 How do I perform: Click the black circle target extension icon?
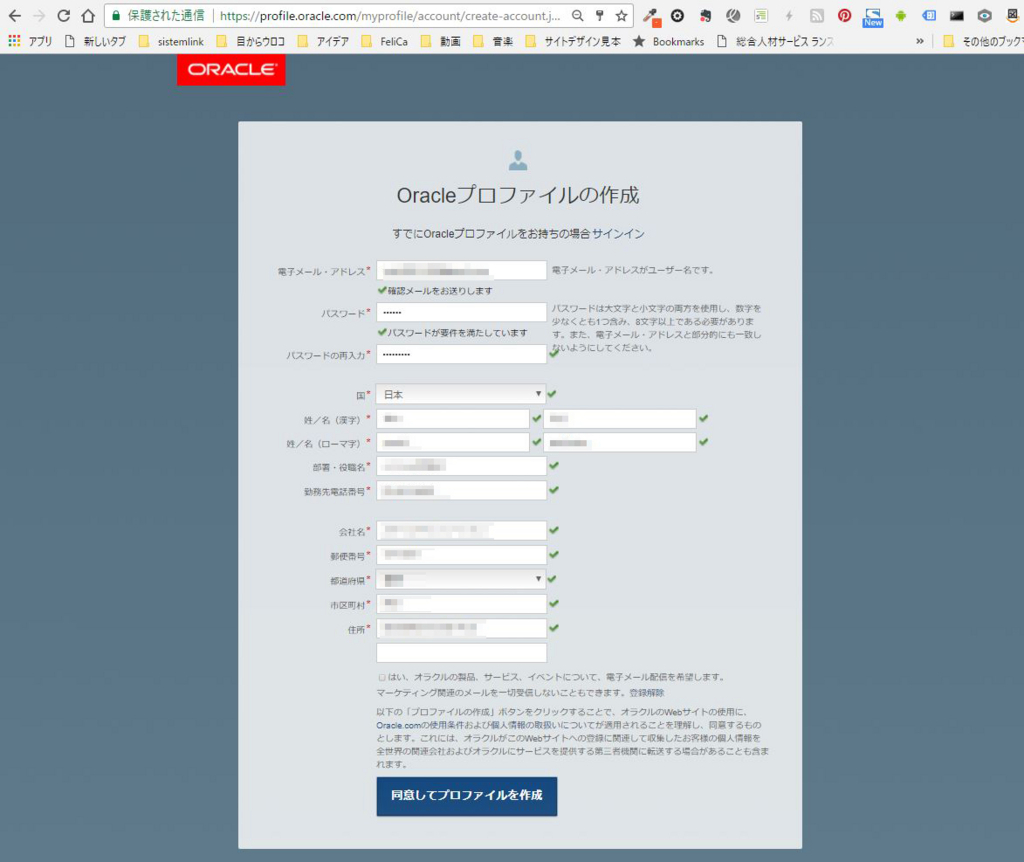677,16
